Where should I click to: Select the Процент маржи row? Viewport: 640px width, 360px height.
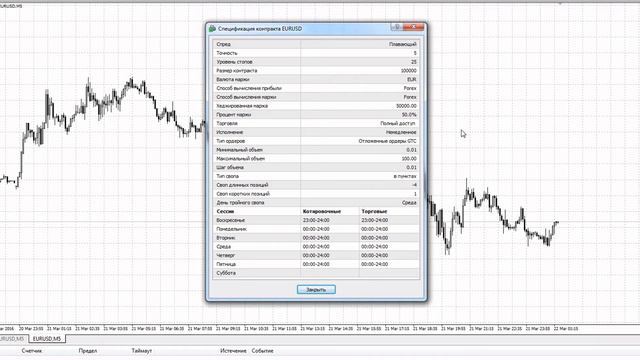[x=316, y=115]
